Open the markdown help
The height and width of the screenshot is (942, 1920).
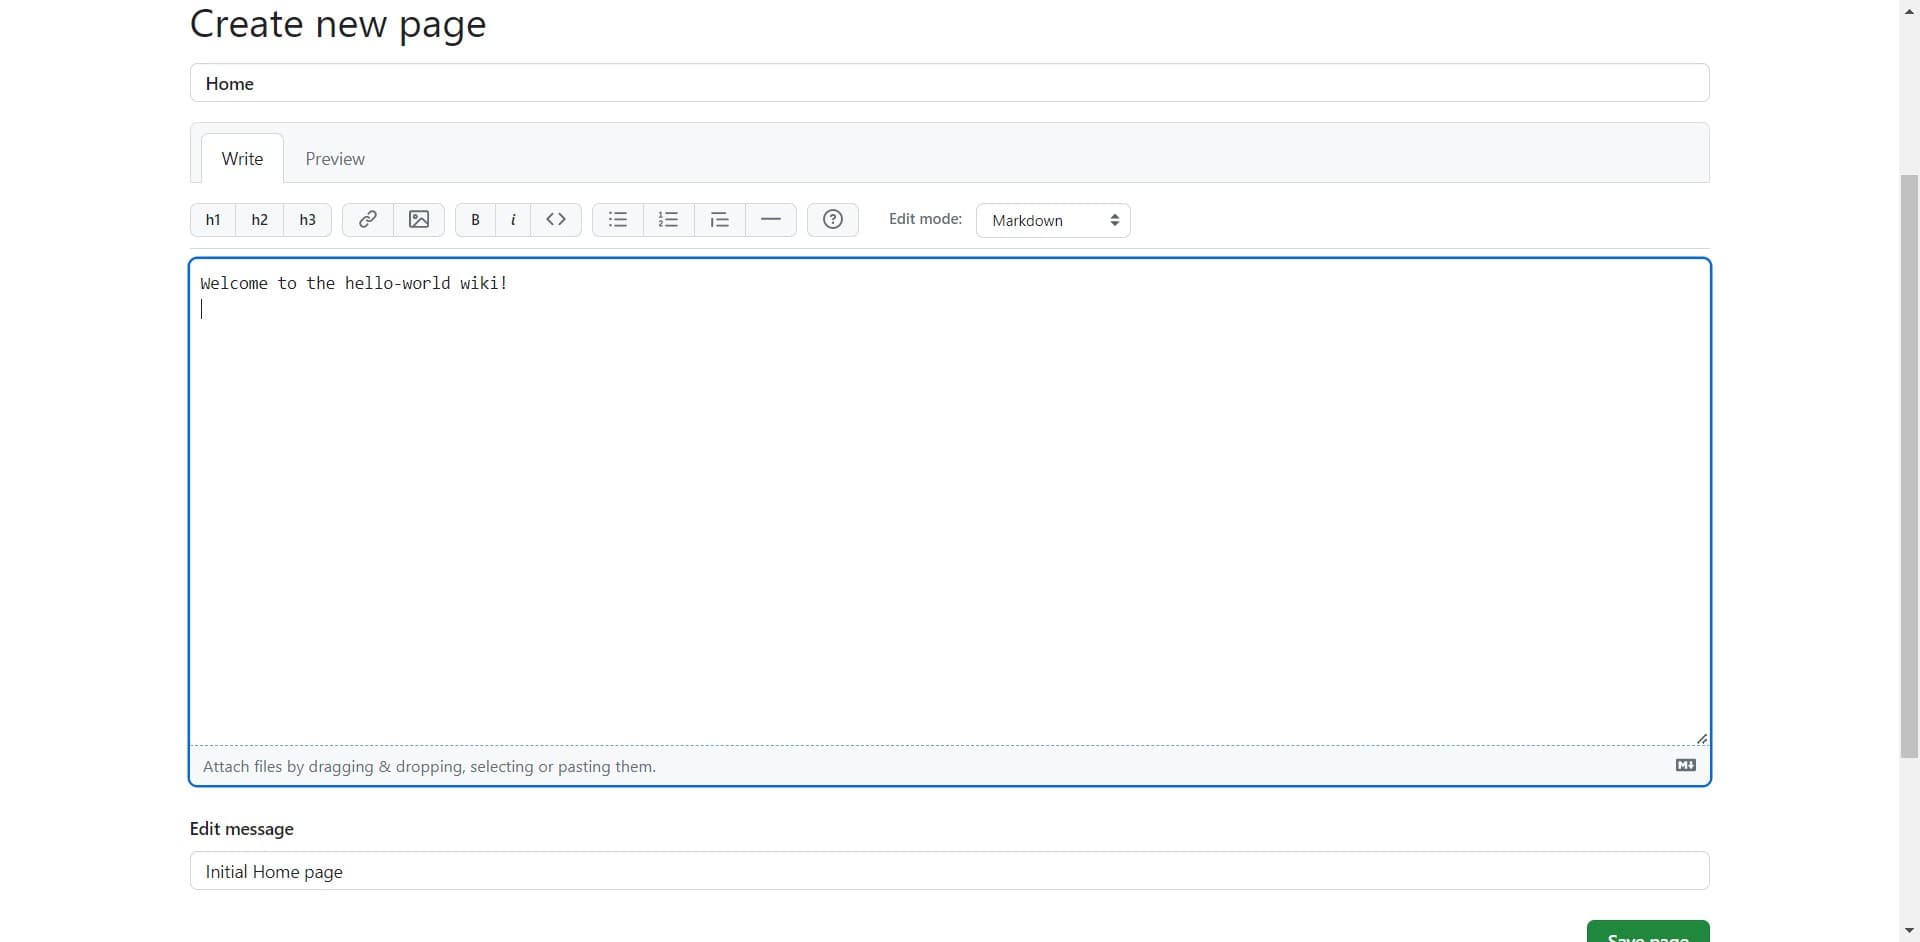pos(832,220)
